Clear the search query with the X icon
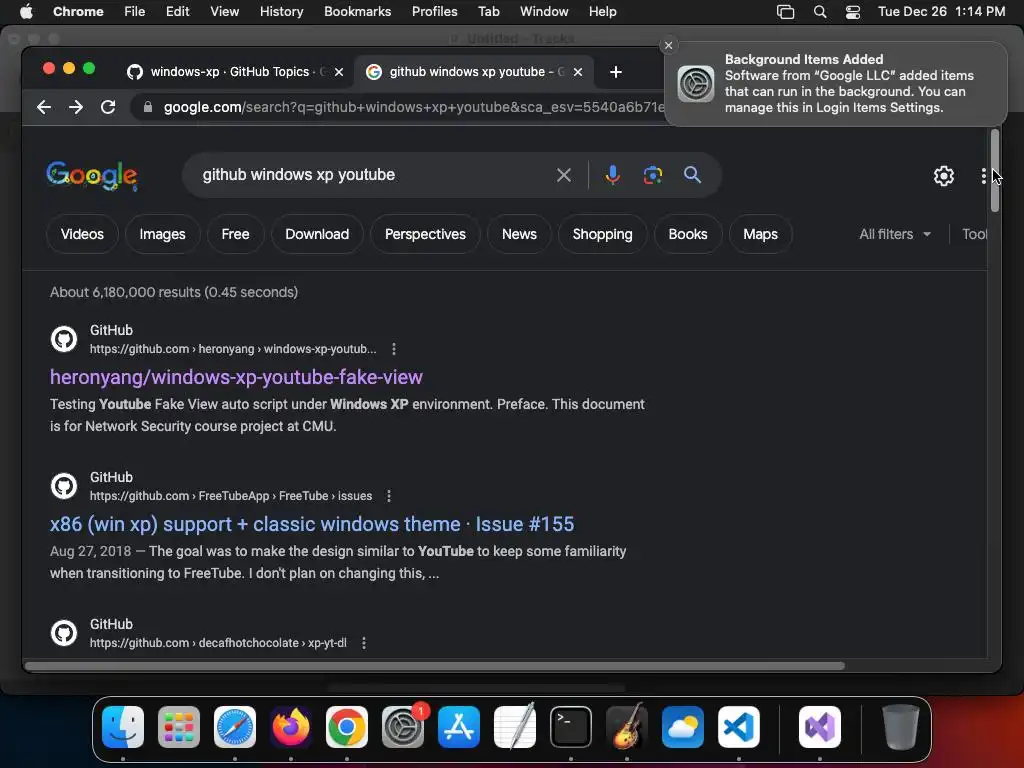This screenshot has height=768, width=1024. point(564,175)
